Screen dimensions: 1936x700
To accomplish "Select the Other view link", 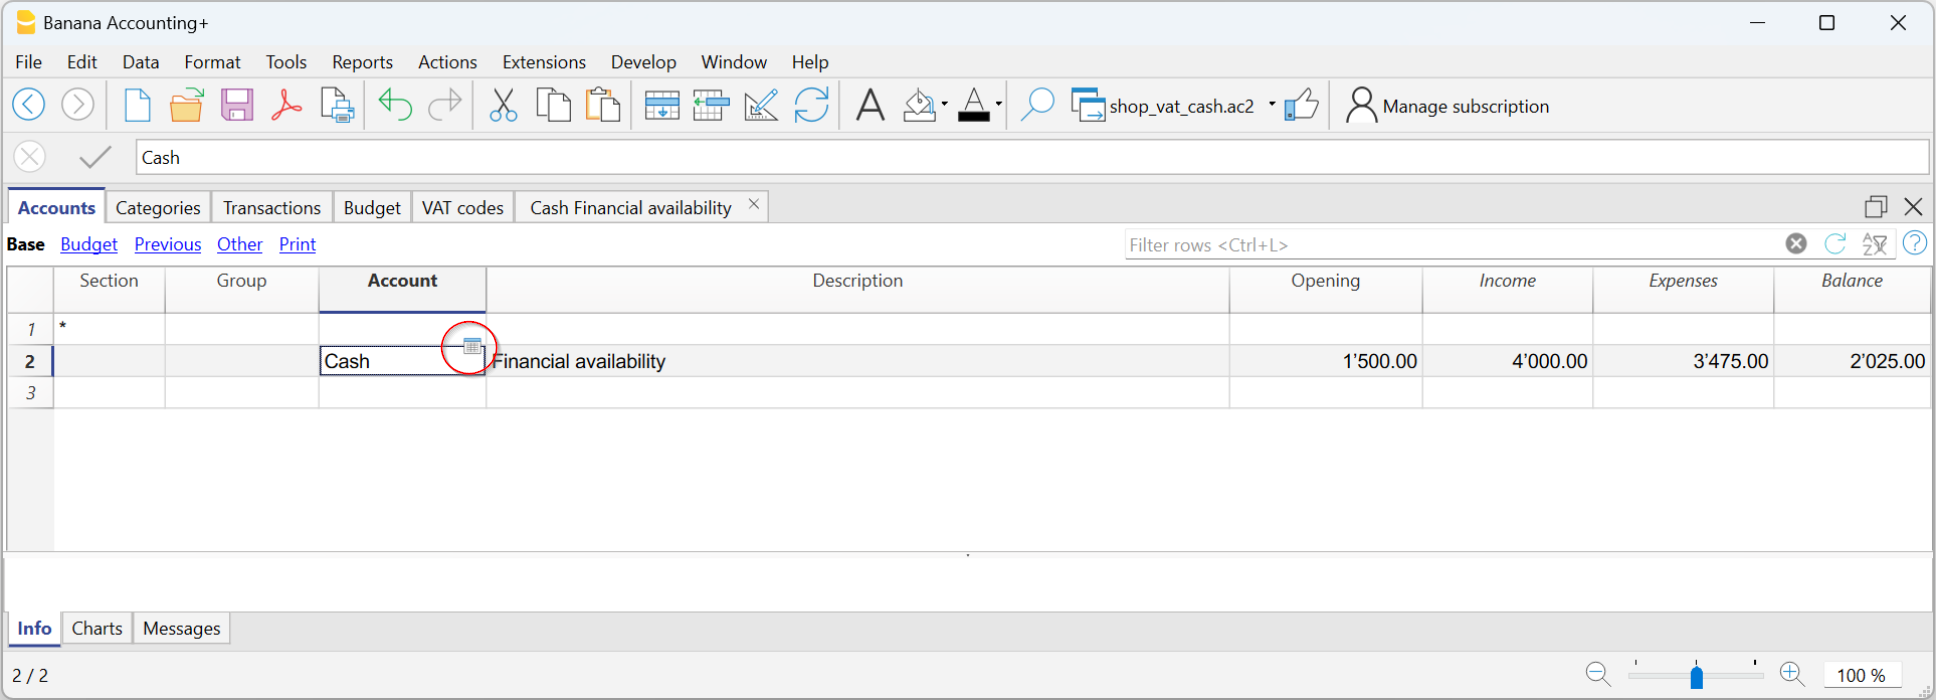I will 240,244.
